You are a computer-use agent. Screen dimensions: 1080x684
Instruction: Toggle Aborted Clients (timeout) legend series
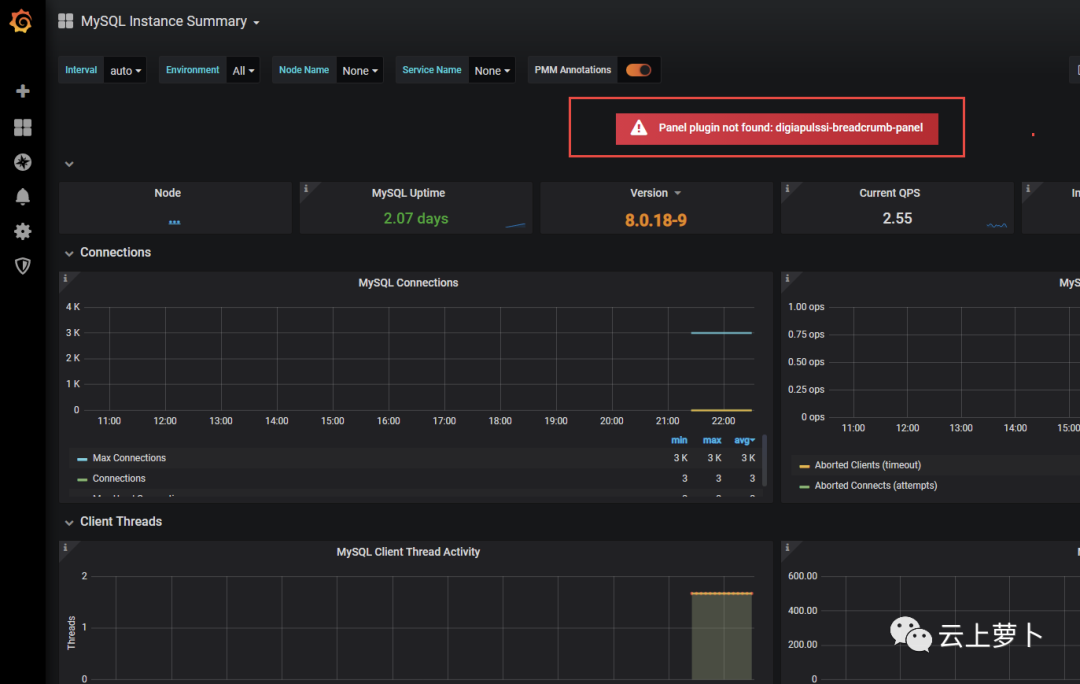[x=867, y=465]
